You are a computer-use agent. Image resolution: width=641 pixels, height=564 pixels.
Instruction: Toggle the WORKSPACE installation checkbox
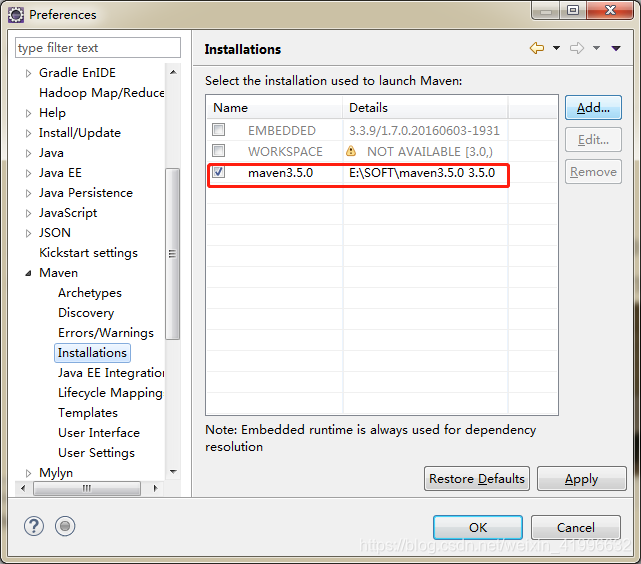click(219, 151)
